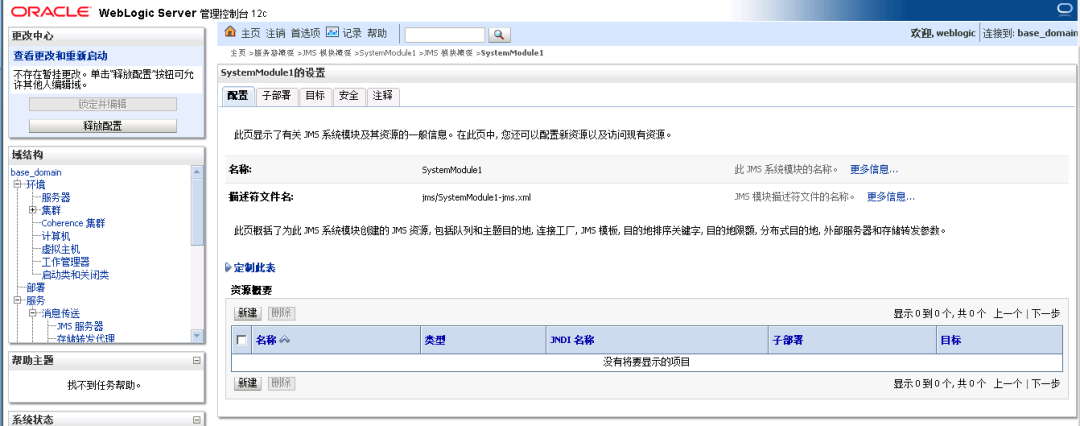This screenshot has width=1080, height=426.
Task: Click the 子部署 table column header
Action: [788, 341]
